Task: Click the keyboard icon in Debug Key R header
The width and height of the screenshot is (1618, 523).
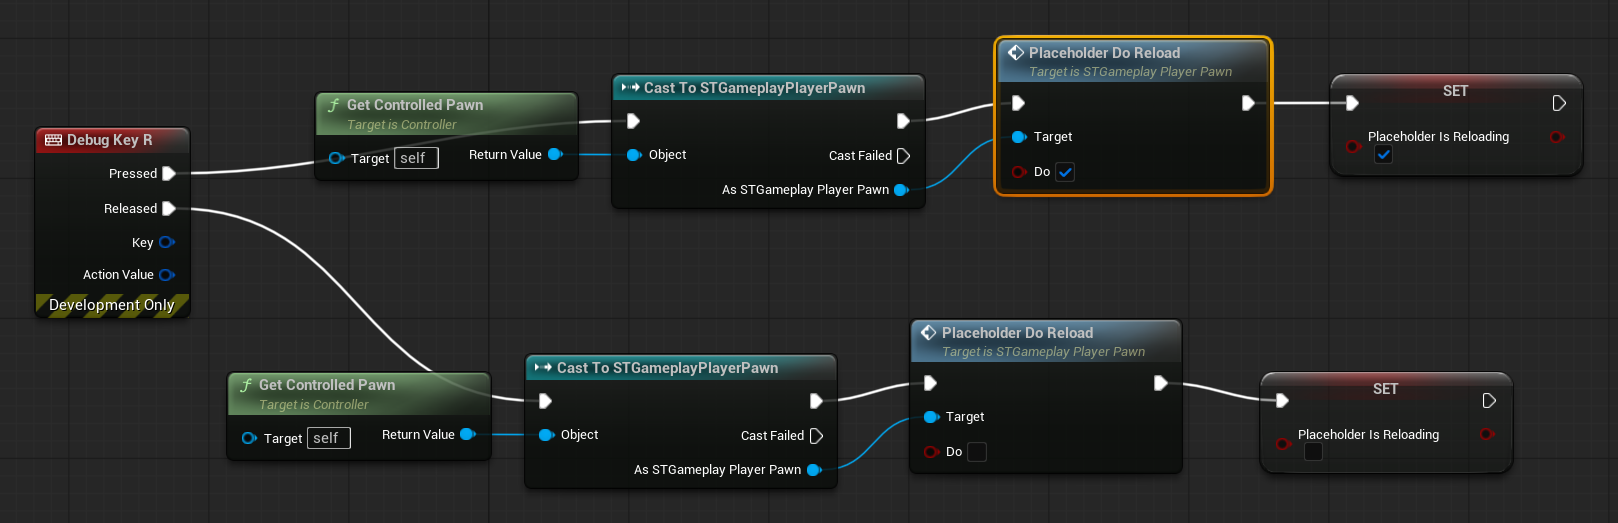Action: [53, 140]
